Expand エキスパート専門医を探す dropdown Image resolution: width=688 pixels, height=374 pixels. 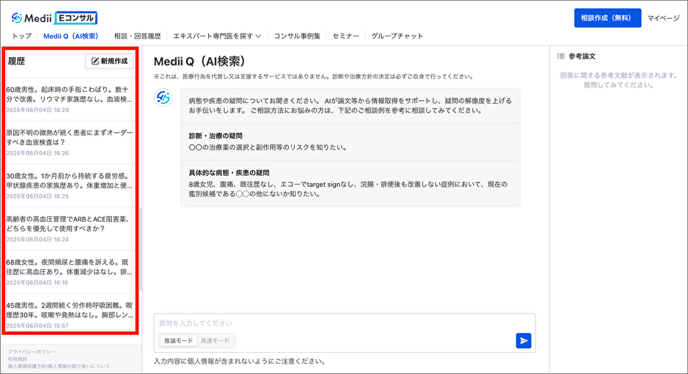(217, 36)
